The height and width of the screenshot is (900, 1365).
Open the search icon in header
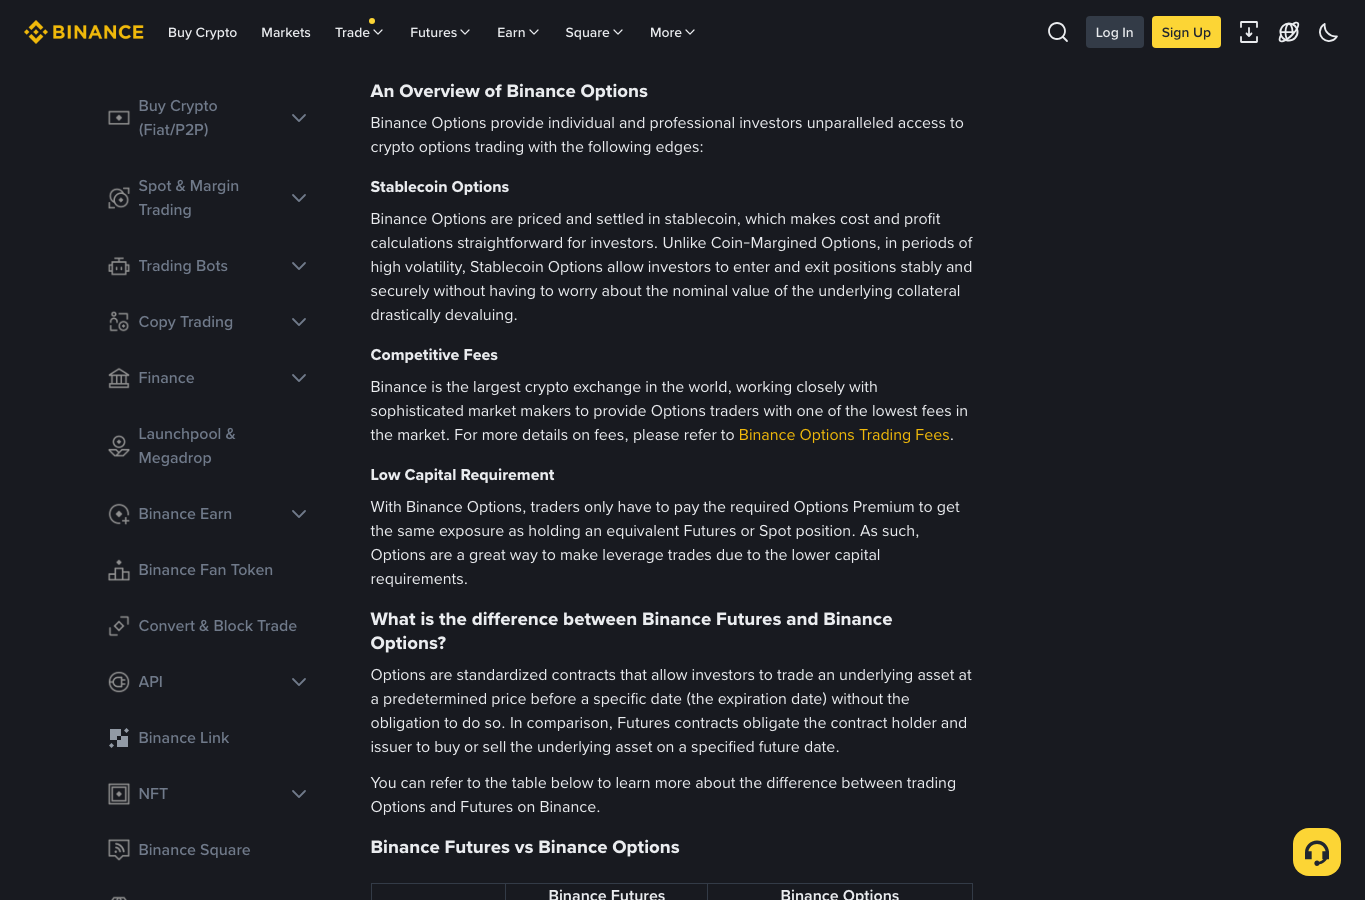tap(1058, 32)
